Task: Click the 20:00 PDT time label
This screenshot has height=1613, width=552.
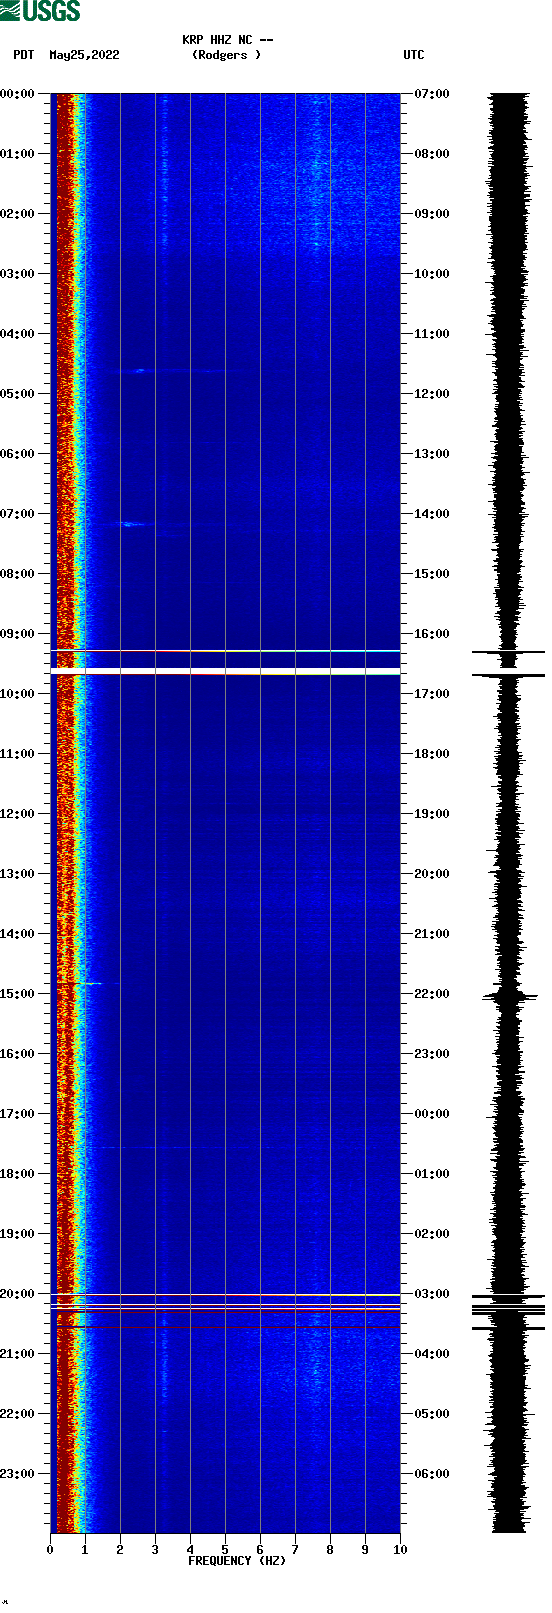Action: coord(18,1294)
